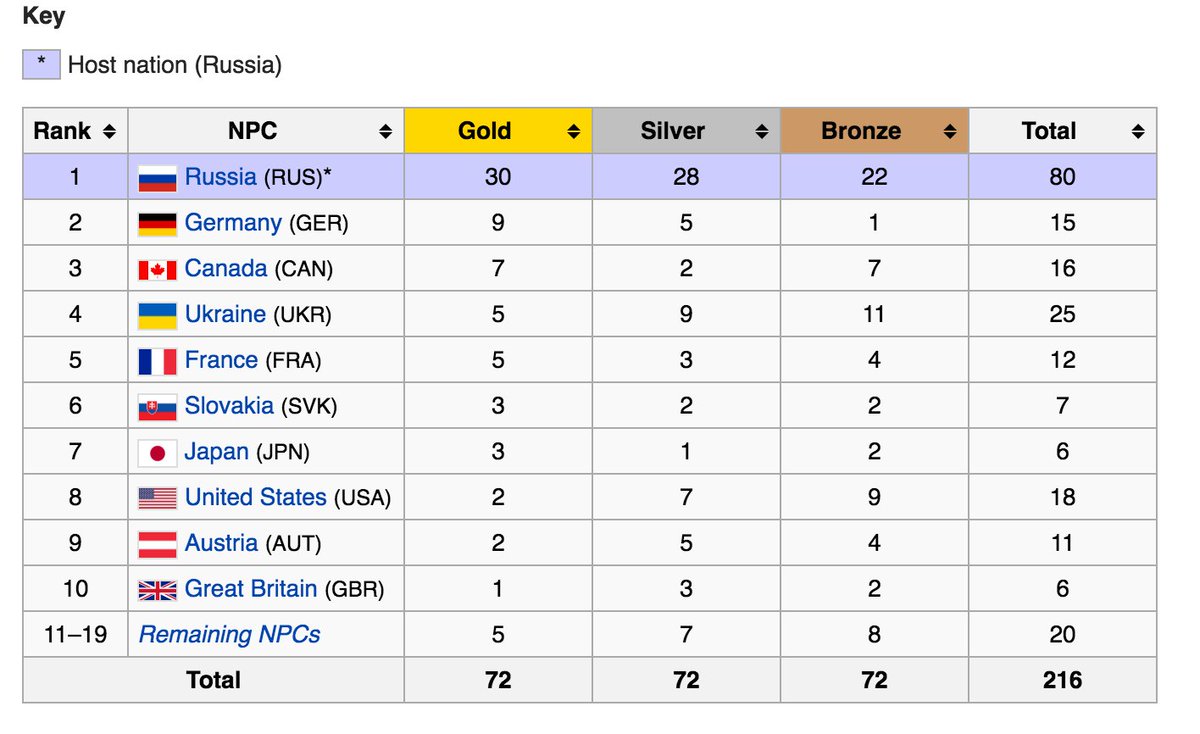Open the France link
1200x734 pixels.
point(221,360)
